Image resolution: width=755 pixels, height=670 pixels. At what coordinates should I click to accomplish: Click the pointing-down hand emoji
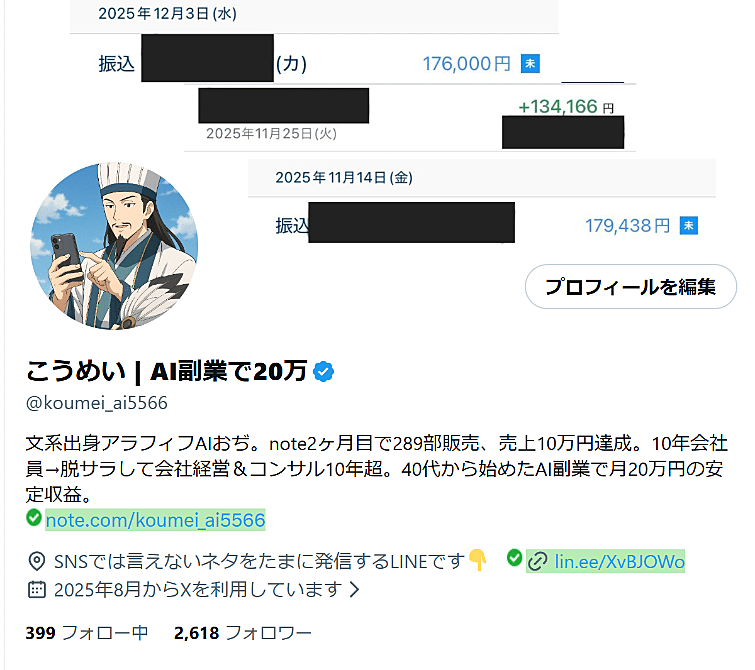(478, 560)
